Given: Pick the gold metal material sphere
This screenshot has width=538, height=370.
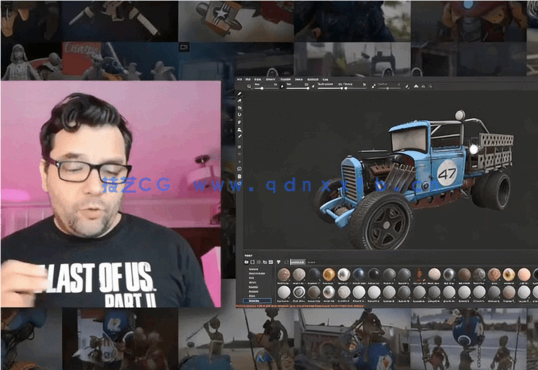Looking at the screenshot, I should coord(329,275).
